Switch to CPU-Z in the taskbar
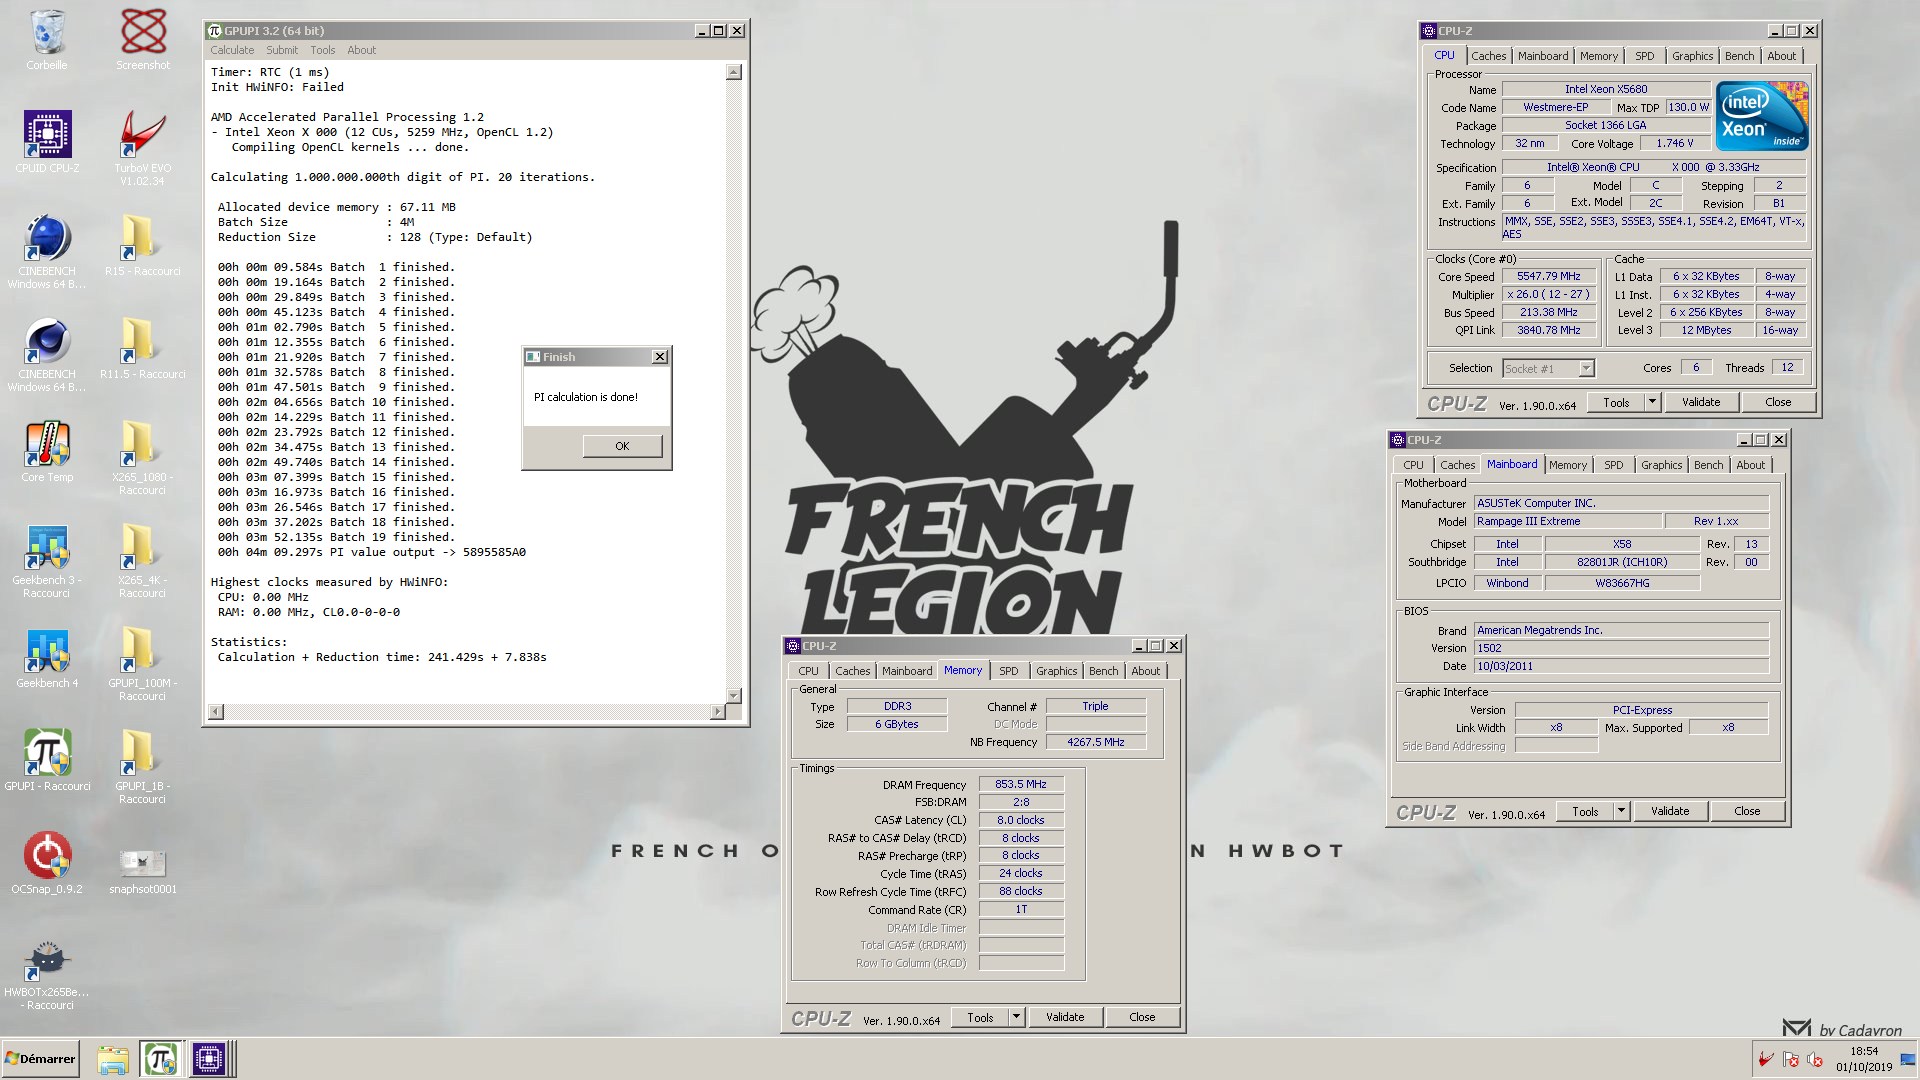Viewport: 1920px width, 1080px height. (210, 1059)
